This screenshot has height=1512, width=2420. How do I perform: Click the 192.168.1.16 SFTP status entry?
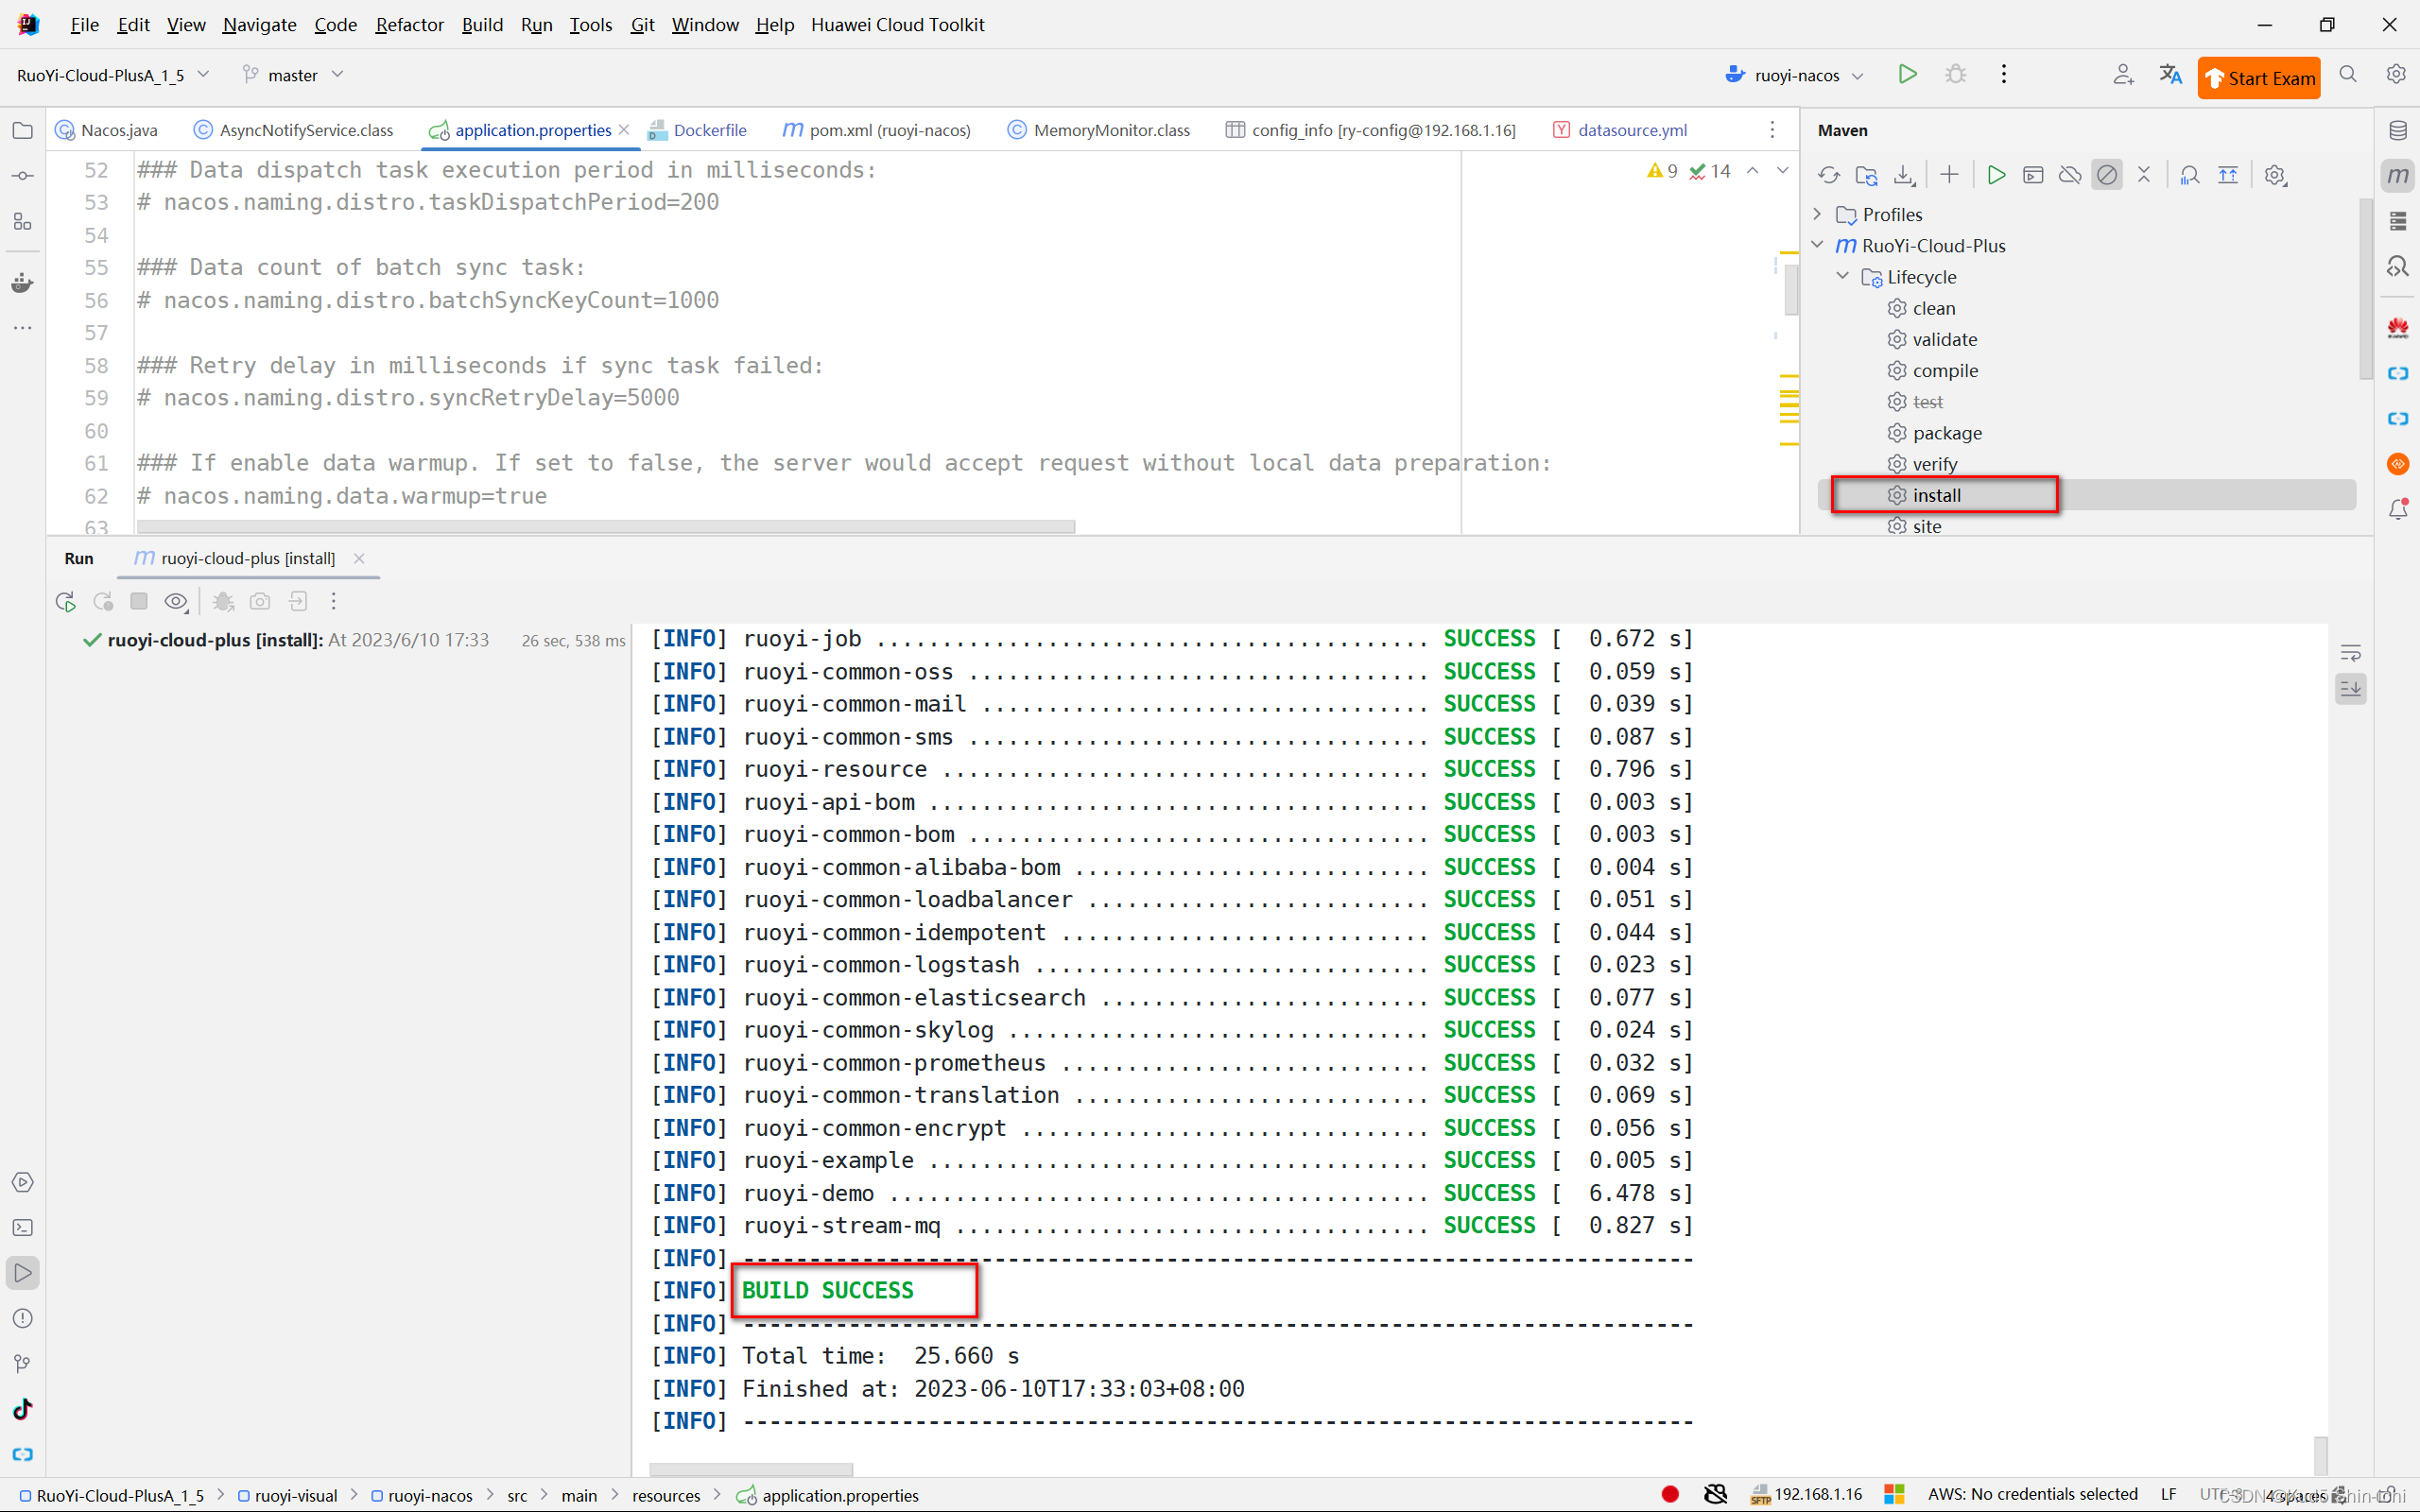[1806, 1494]
